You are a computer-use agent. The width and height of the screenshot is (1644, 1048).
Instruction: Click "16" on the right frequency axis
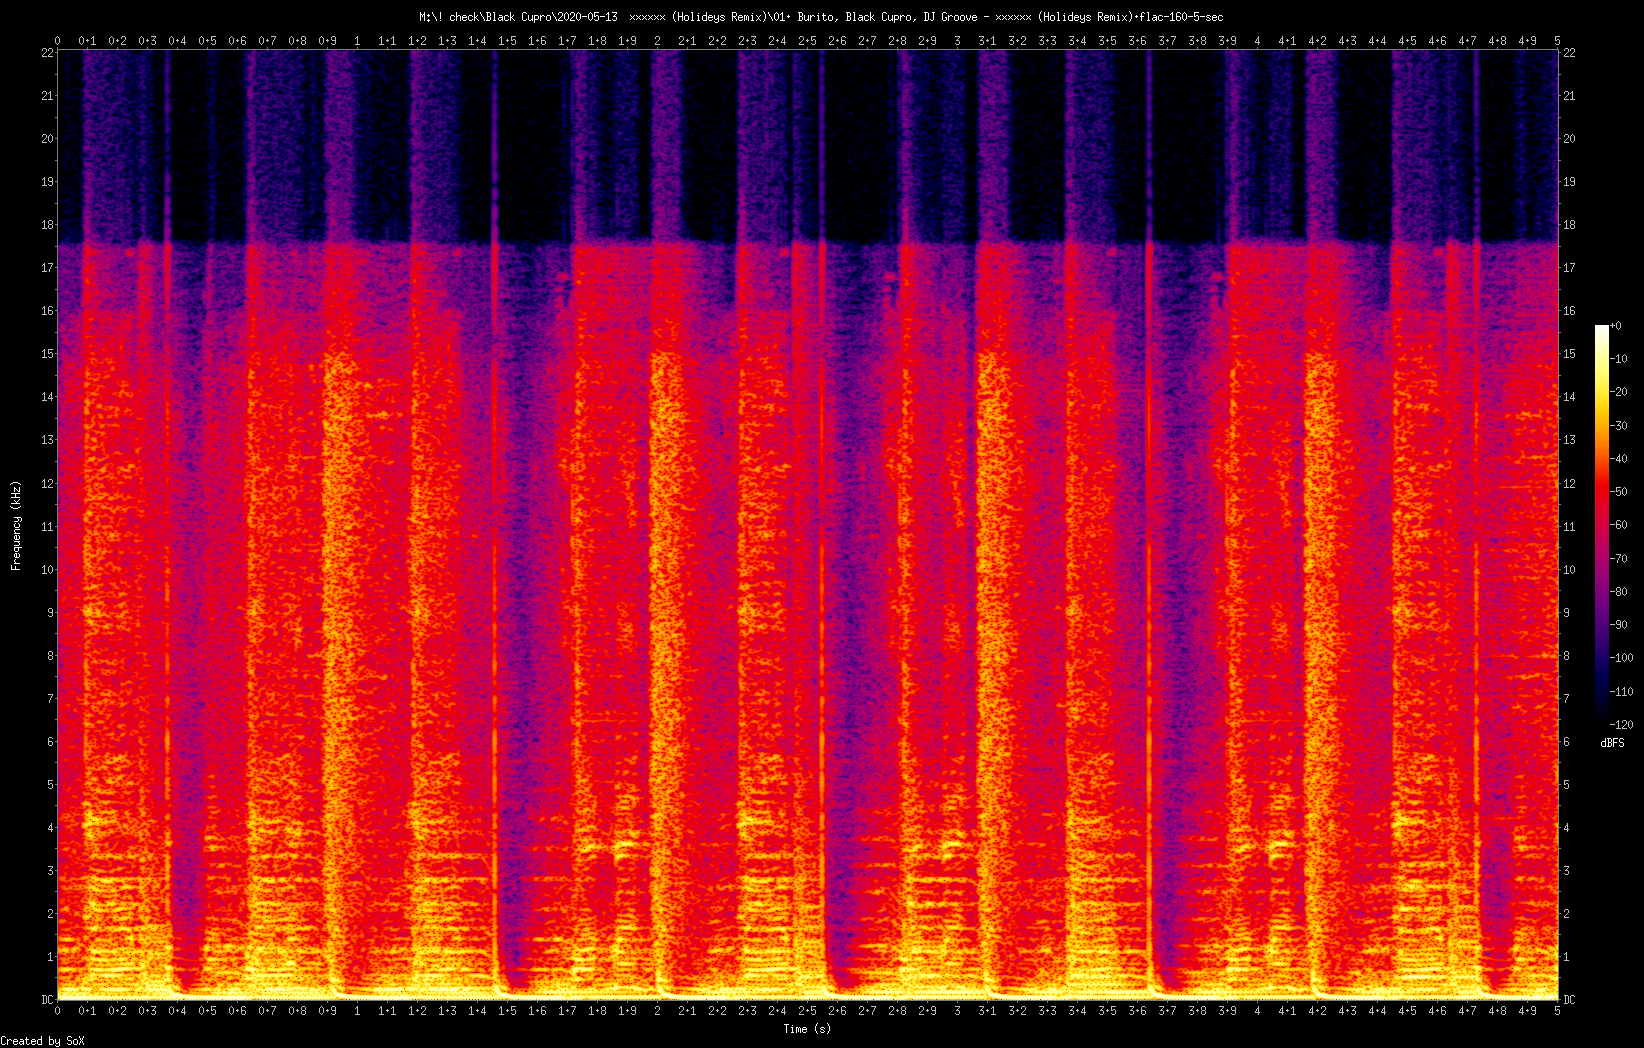1569,311
